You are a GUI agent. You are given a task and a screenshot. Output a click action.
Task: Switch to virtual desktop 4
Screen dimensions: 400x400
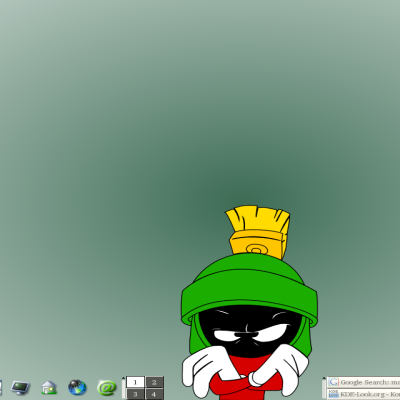click(154, 394)
